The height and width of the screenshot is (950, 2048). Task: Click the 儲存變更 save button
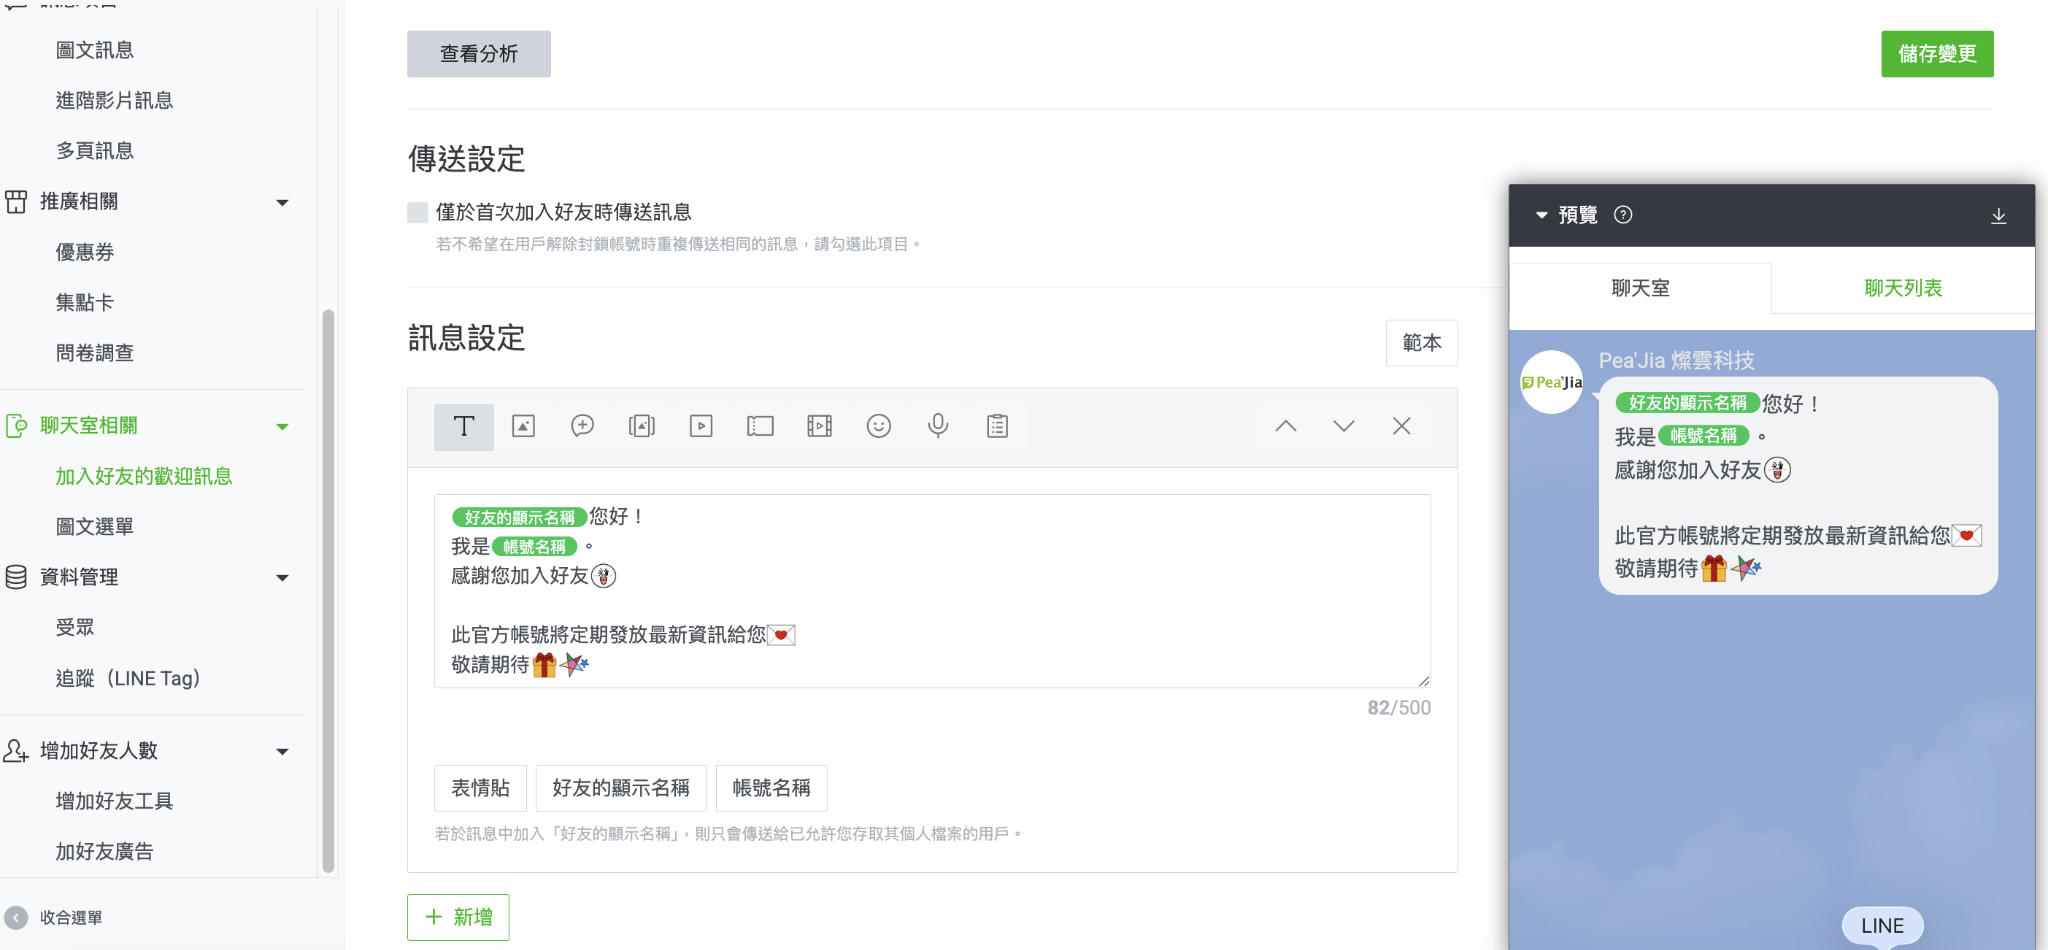(x=1936, y=54)
